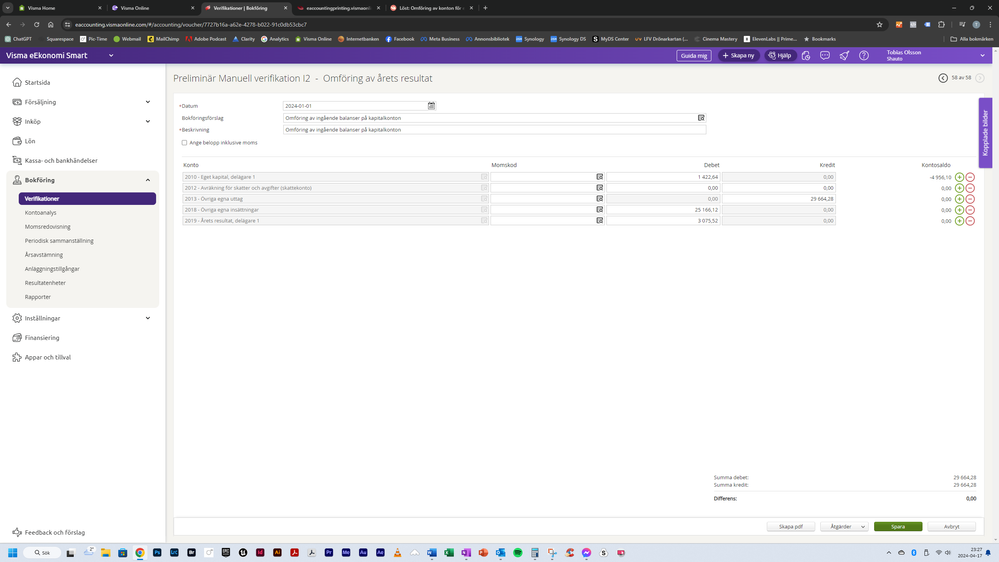Click the Skapa pdf button
This screenshot has height=562, width=999.
[x=790, y=526]
